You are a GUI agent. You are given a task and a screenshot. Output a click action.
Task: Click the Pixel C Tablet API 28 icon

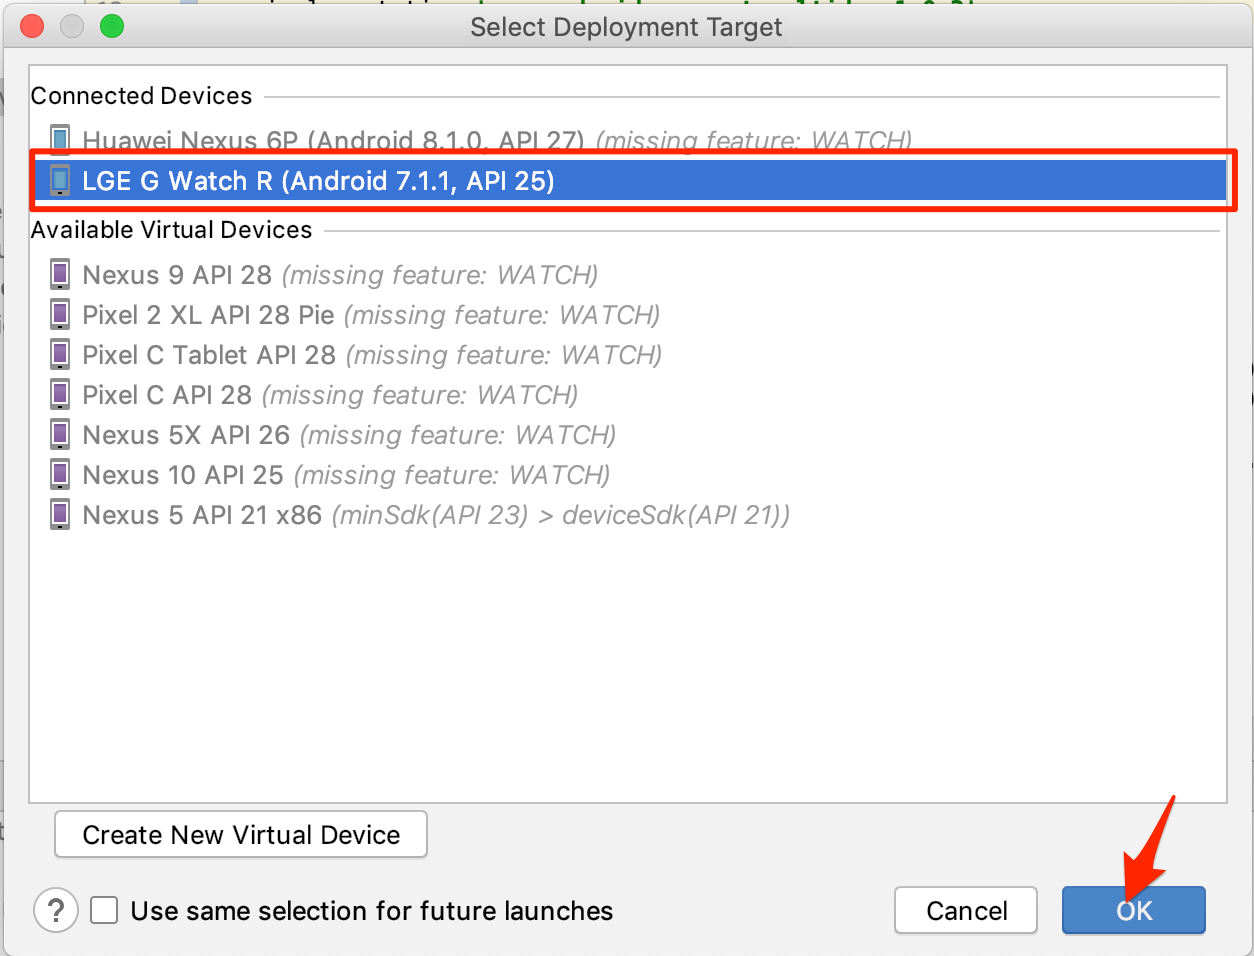coord(60,354)
